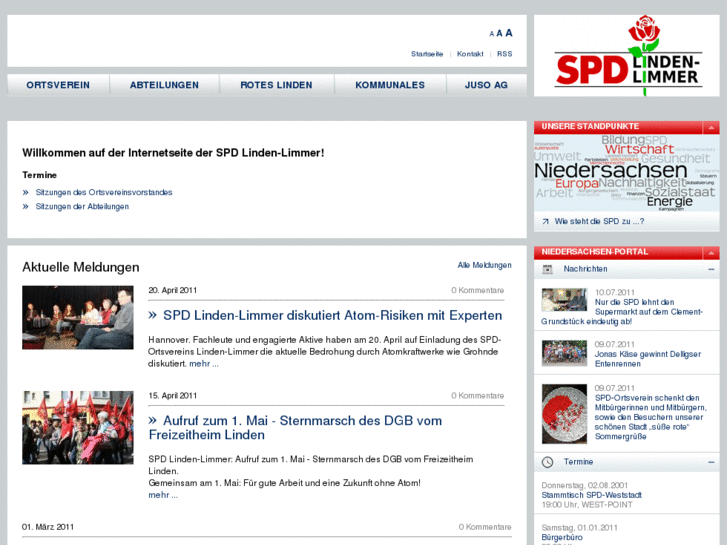
Task: Click the Nachrichten section header
Action: (627, 269)
